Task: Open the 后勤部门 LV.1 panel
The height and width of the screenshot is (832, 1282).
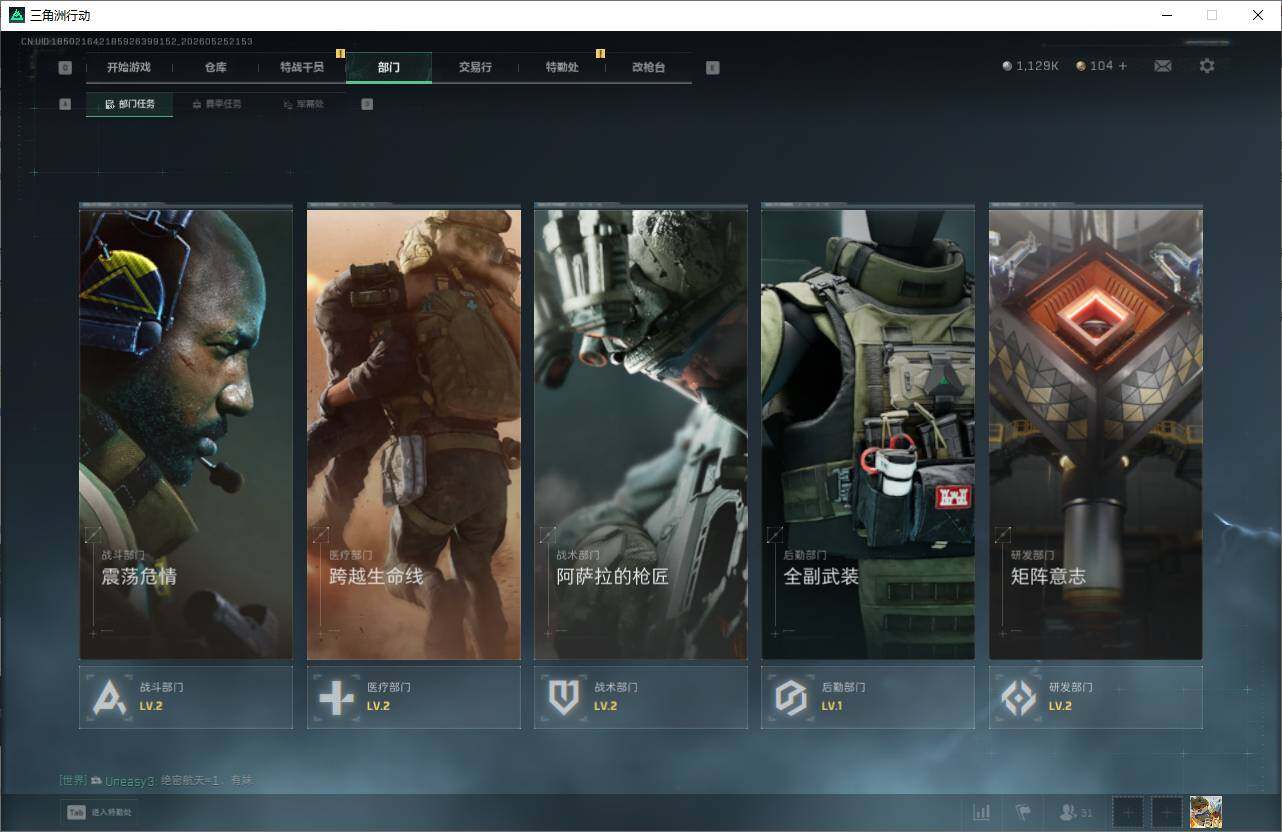Action: pyautogui.click(x=868, y=697)
